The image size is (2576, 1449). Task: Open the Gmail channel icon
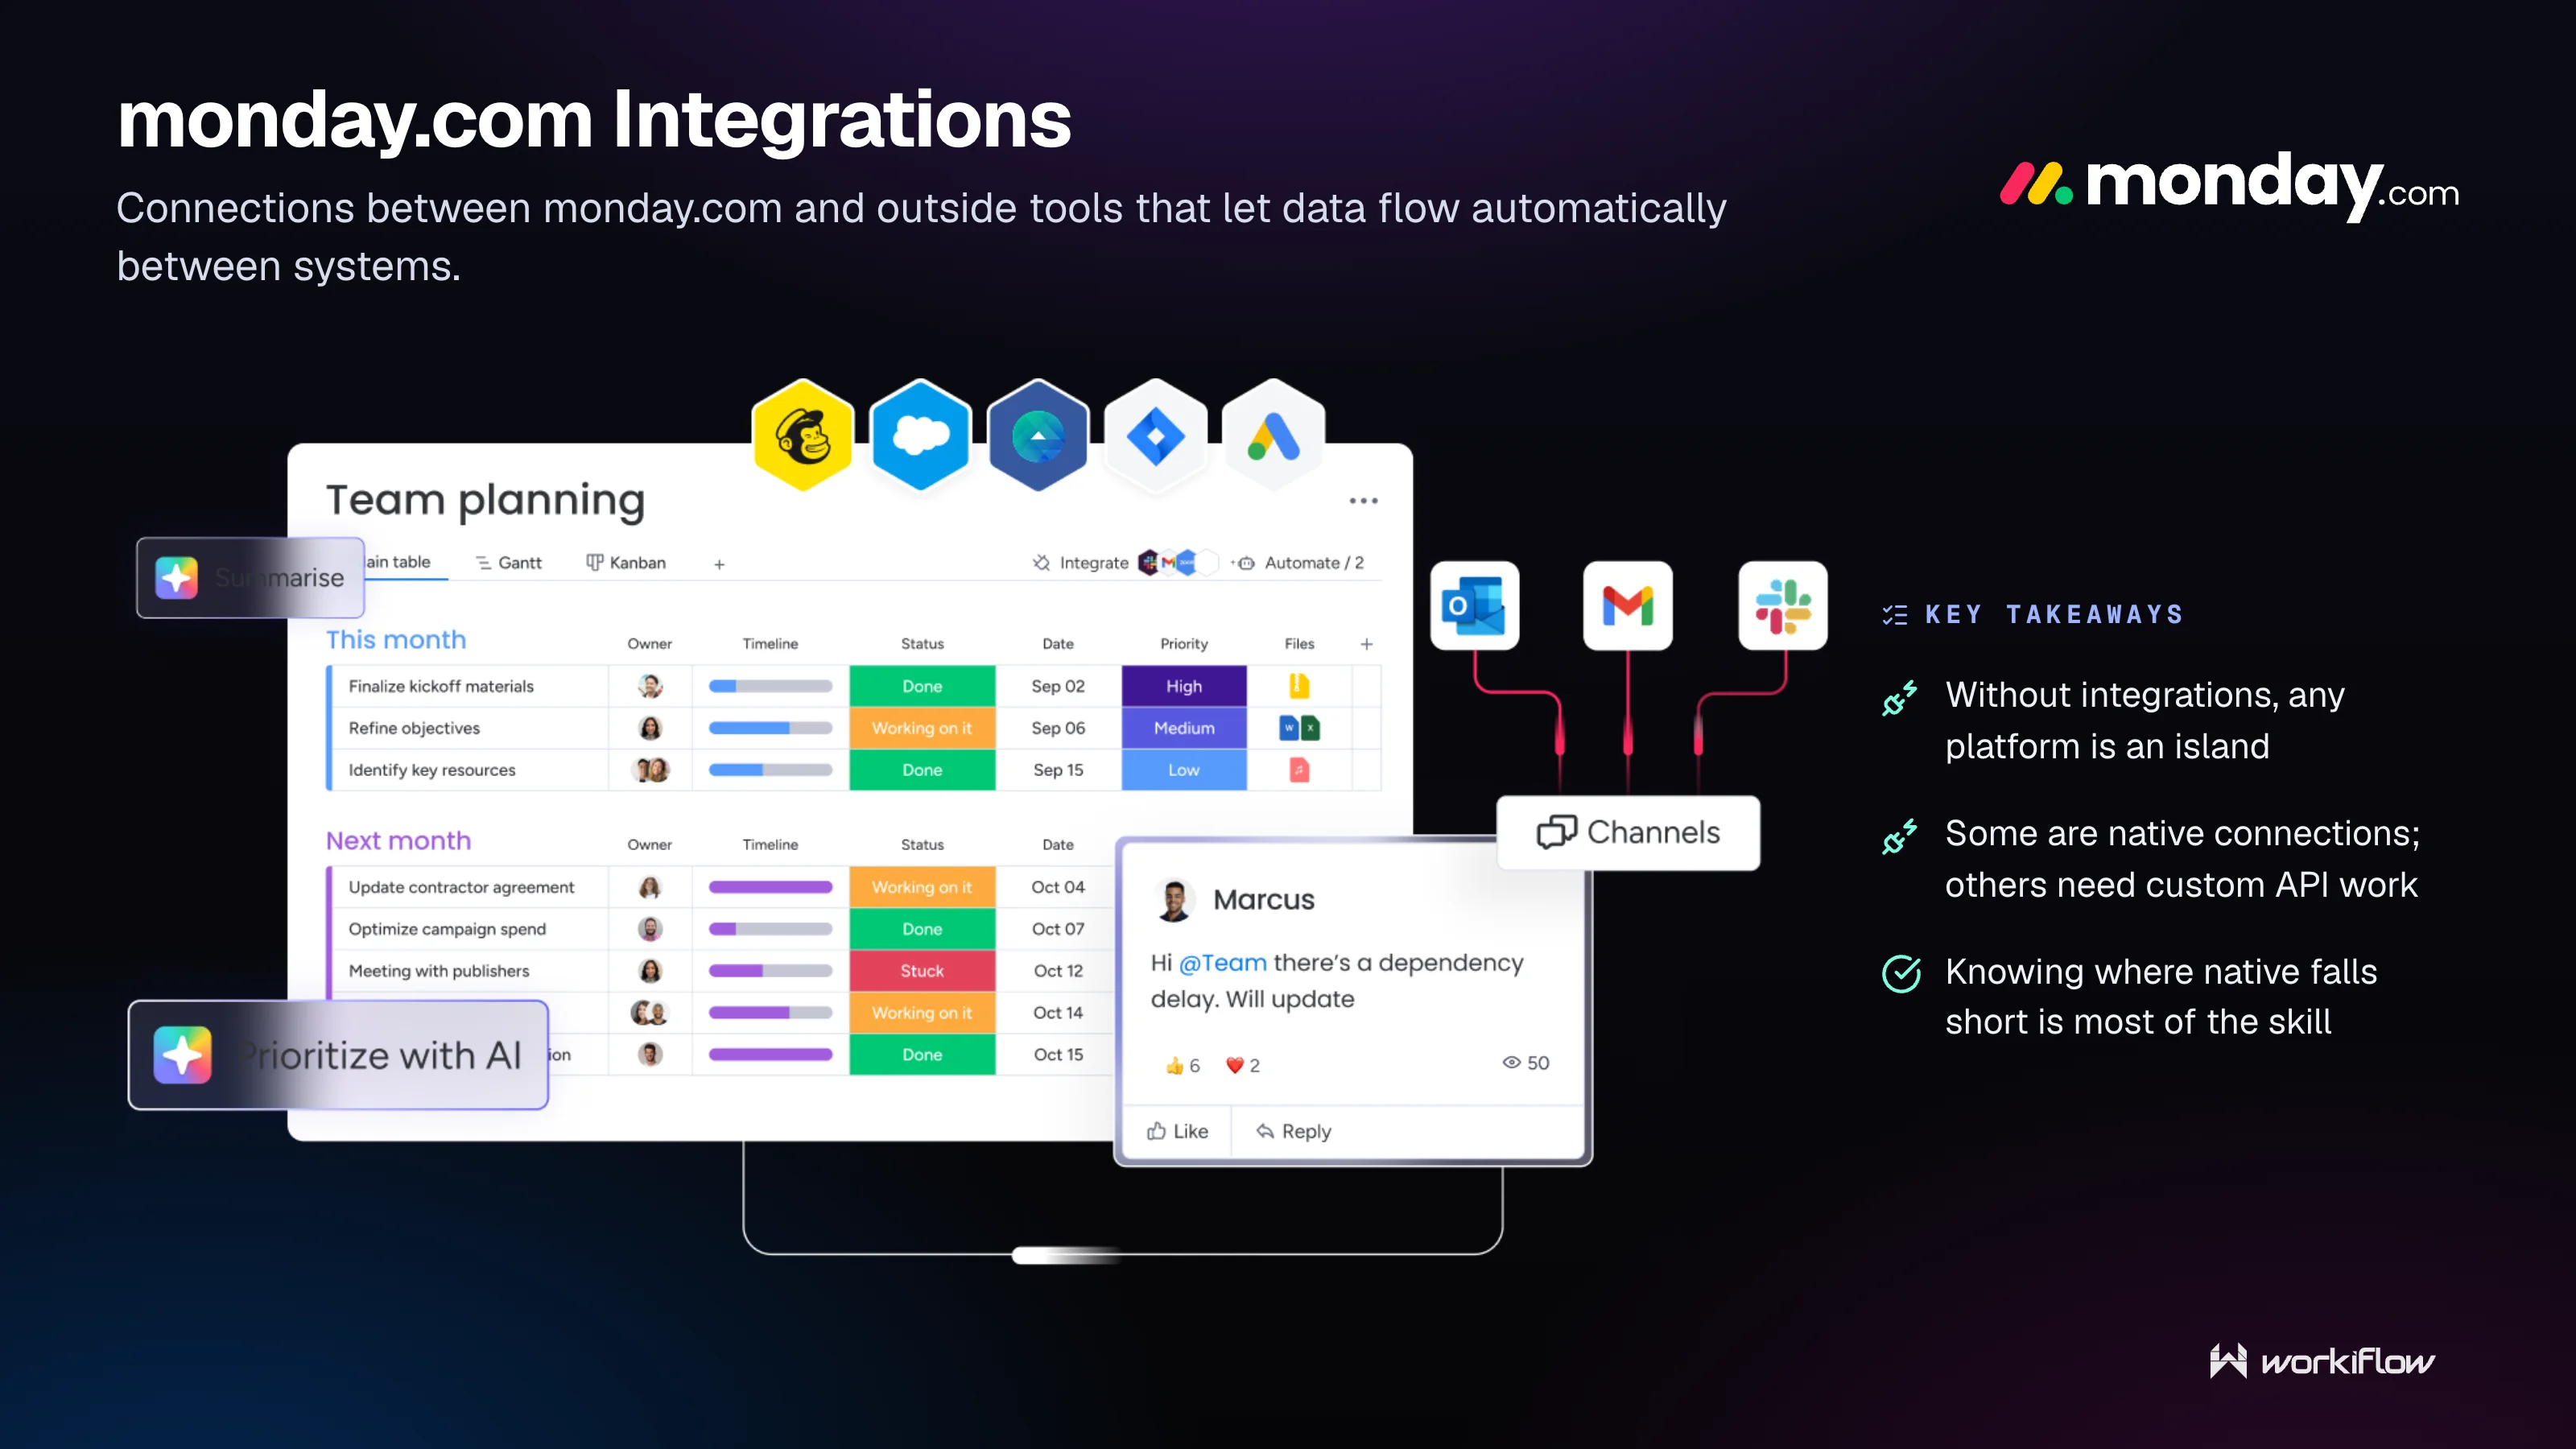[1628, 605]
